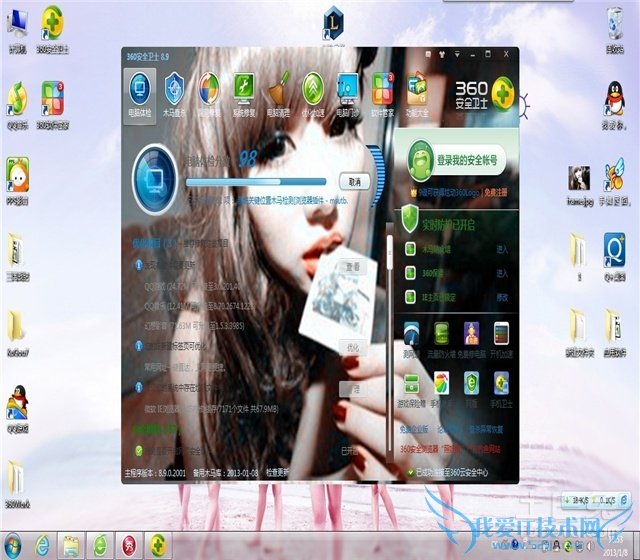Open the 腾讯QQ penguin desktop icon
640x560 pixels.
(614, 106)
